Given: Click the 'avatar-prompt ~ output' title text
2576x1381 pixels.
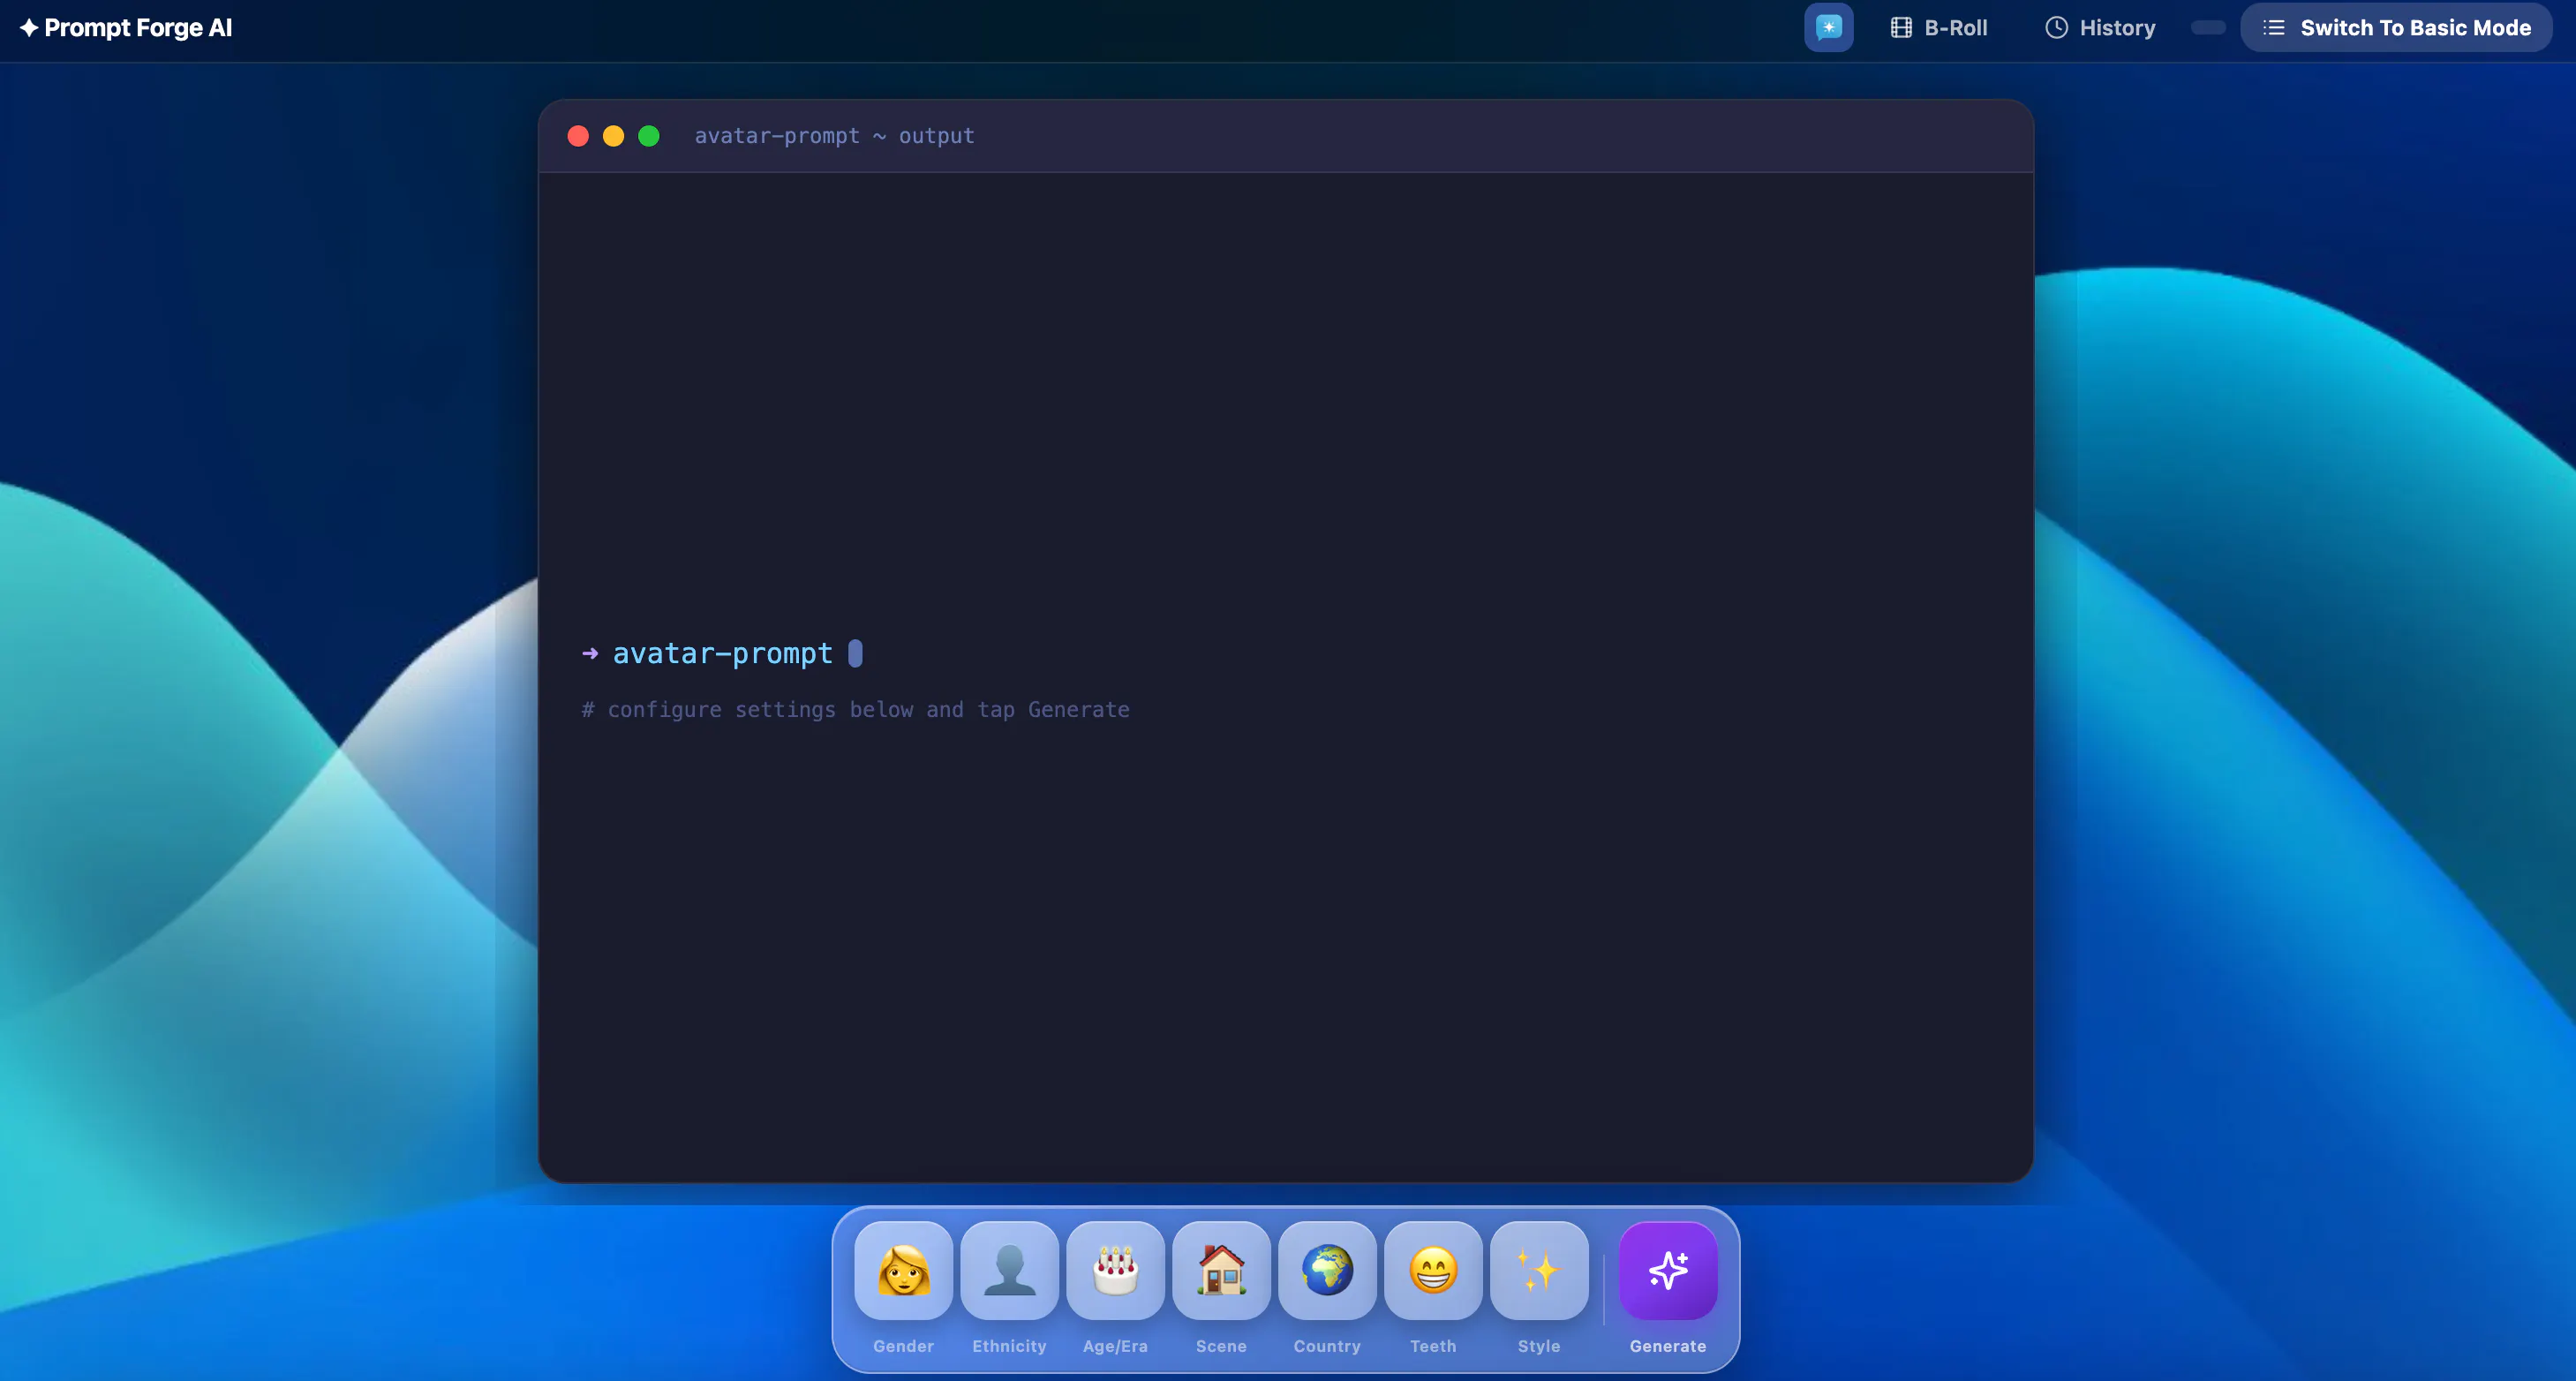Looking at the screenshot, I should 834,136.
